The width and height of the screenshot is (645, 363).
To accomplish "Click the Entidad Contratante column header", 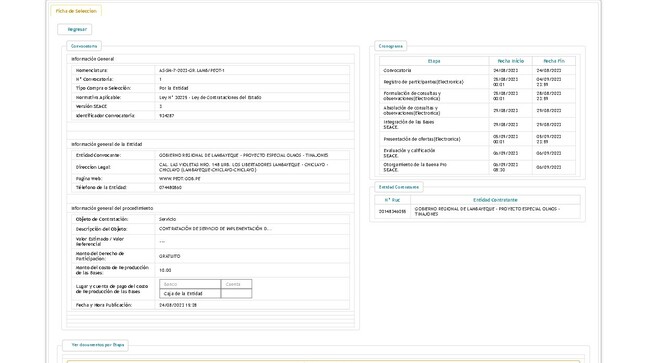I will point(495,200).
